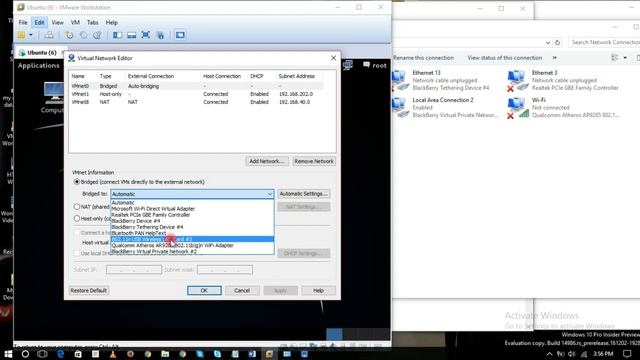The width and height of the screenshot is (640, 360).
Task: Open the power options dropdown arrow
Action: (31, 35)
